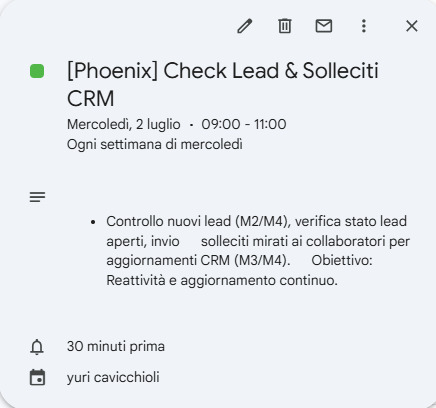Open the event editor with the pencil icon
This screenshot has height=408, width=436.
(245, 26)
